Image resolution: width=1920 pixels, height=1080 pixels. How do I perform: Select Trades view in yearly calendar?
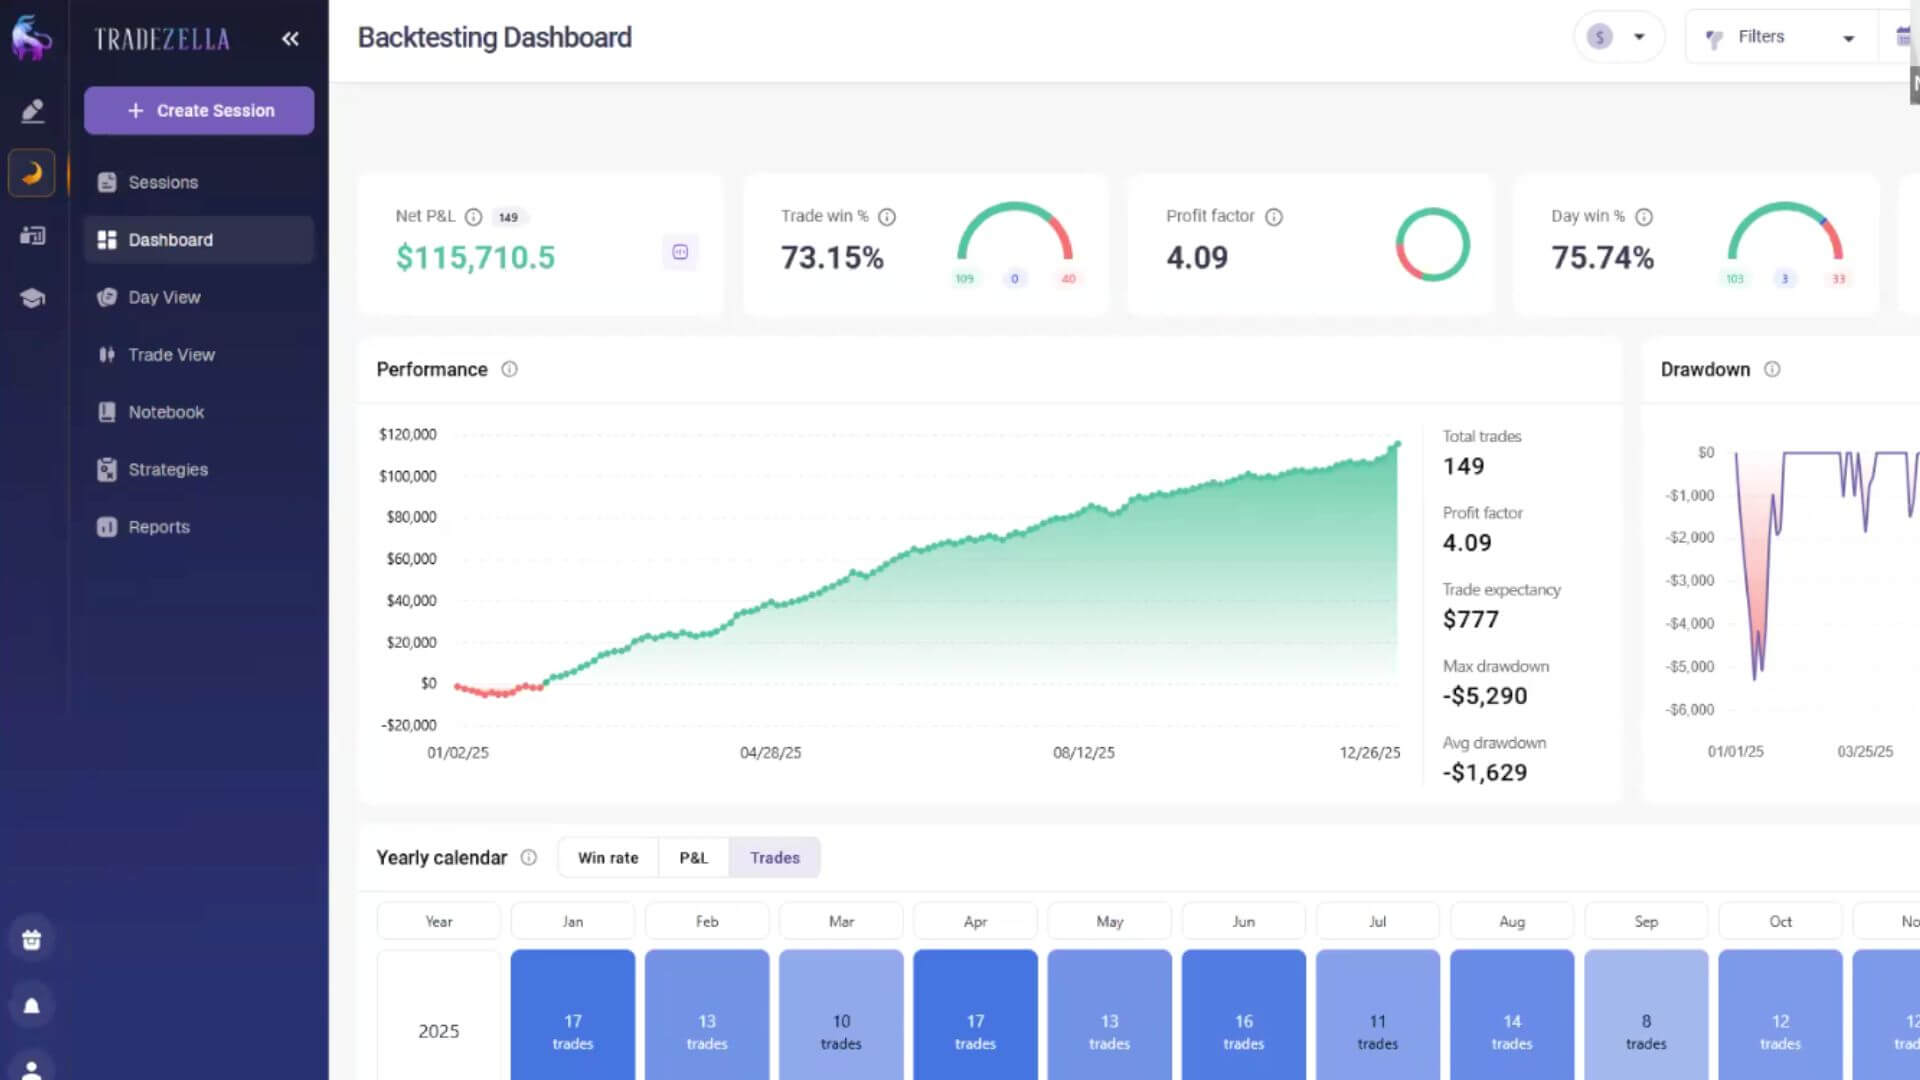pyautogui.click(x=774, y=858)
